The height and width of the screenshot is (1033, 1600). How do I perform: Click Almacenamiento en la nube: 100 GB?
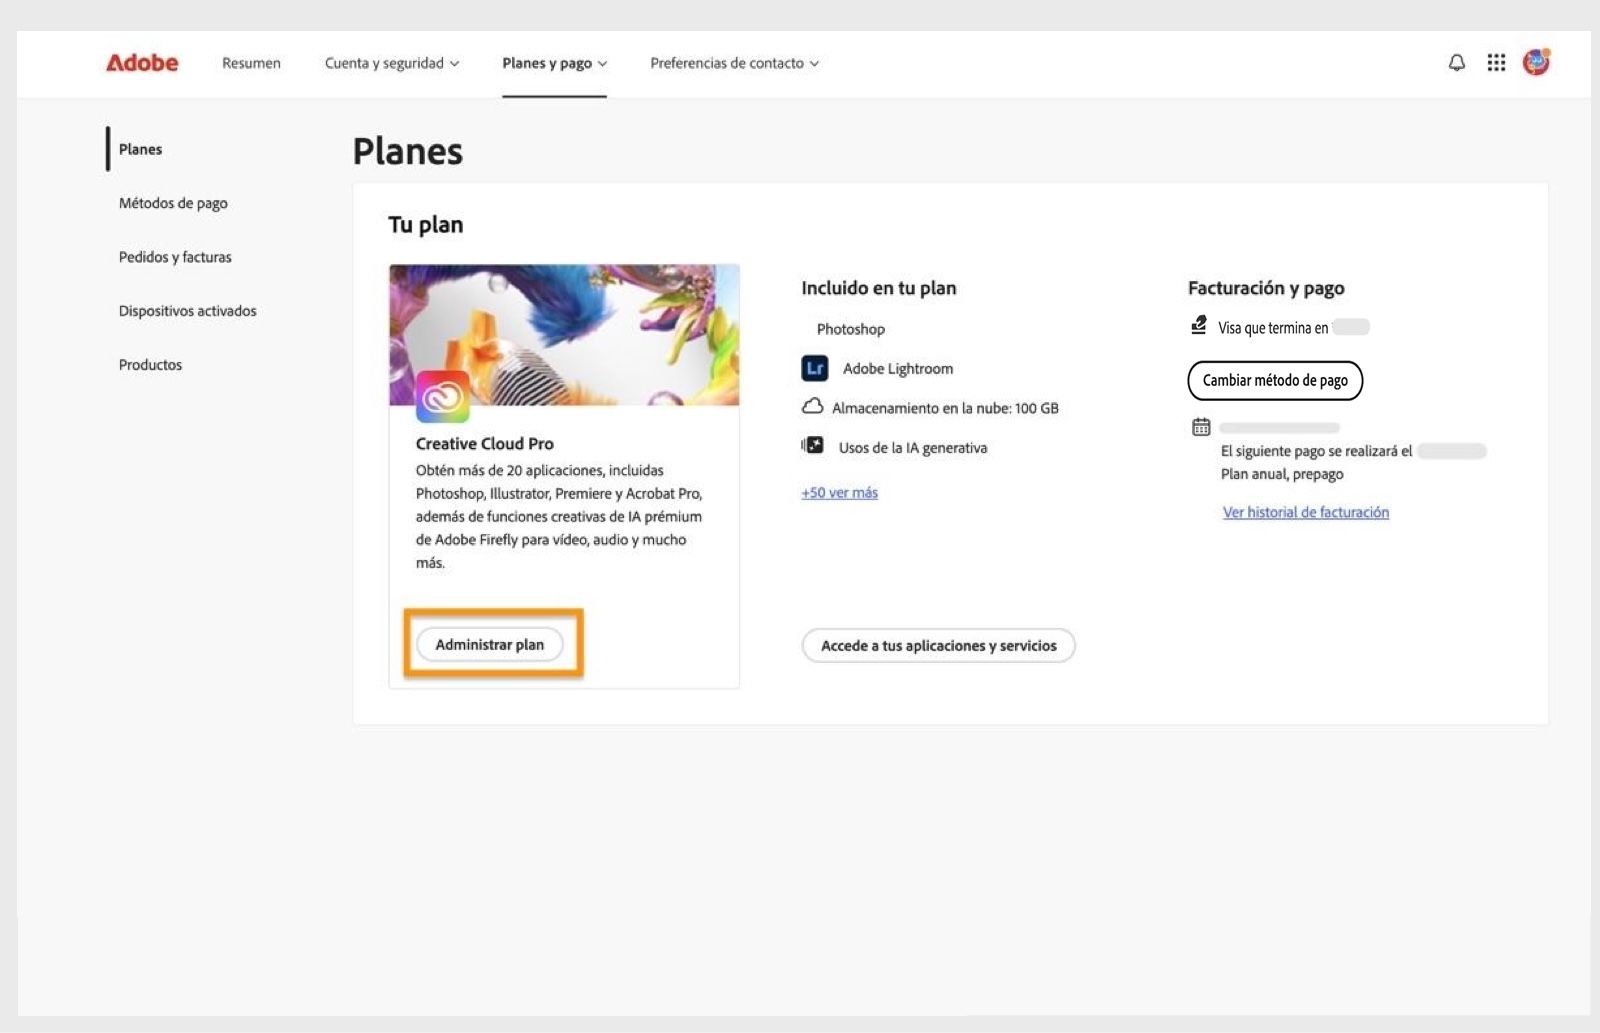click(x=945, y=408)
